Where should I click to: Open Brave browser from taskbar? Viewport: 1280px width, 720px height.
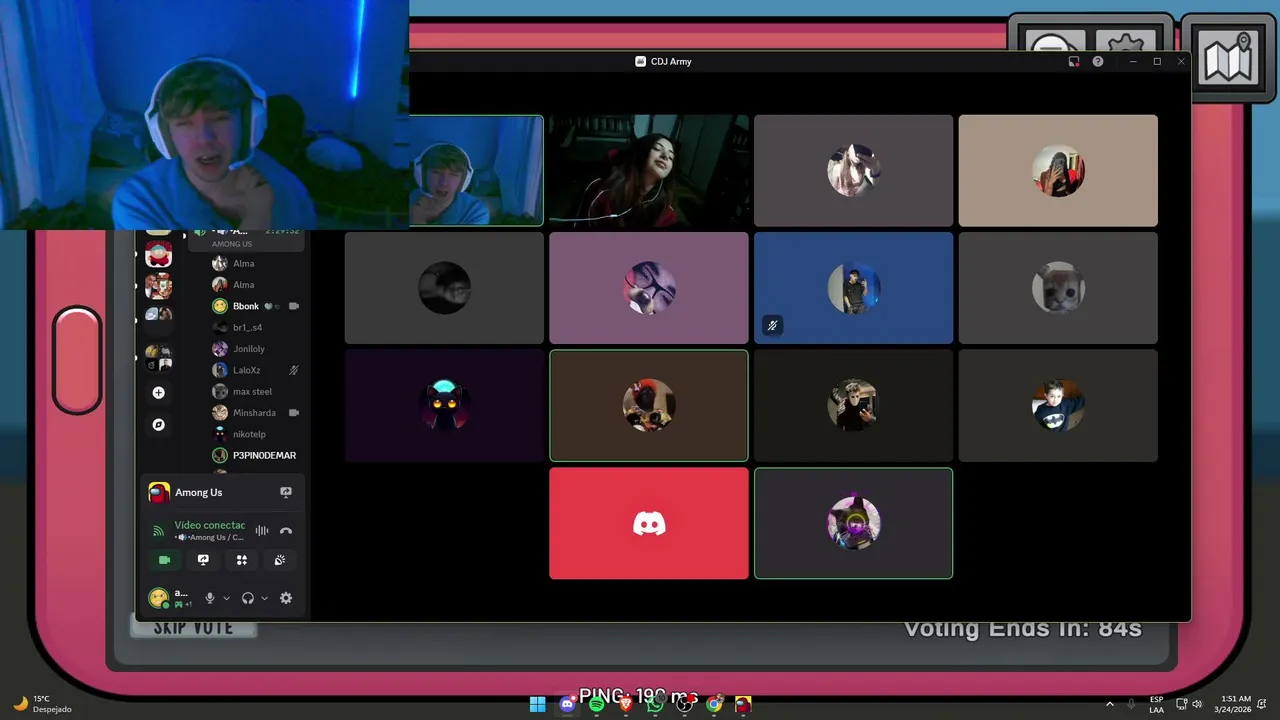click(x=626, y=704)
